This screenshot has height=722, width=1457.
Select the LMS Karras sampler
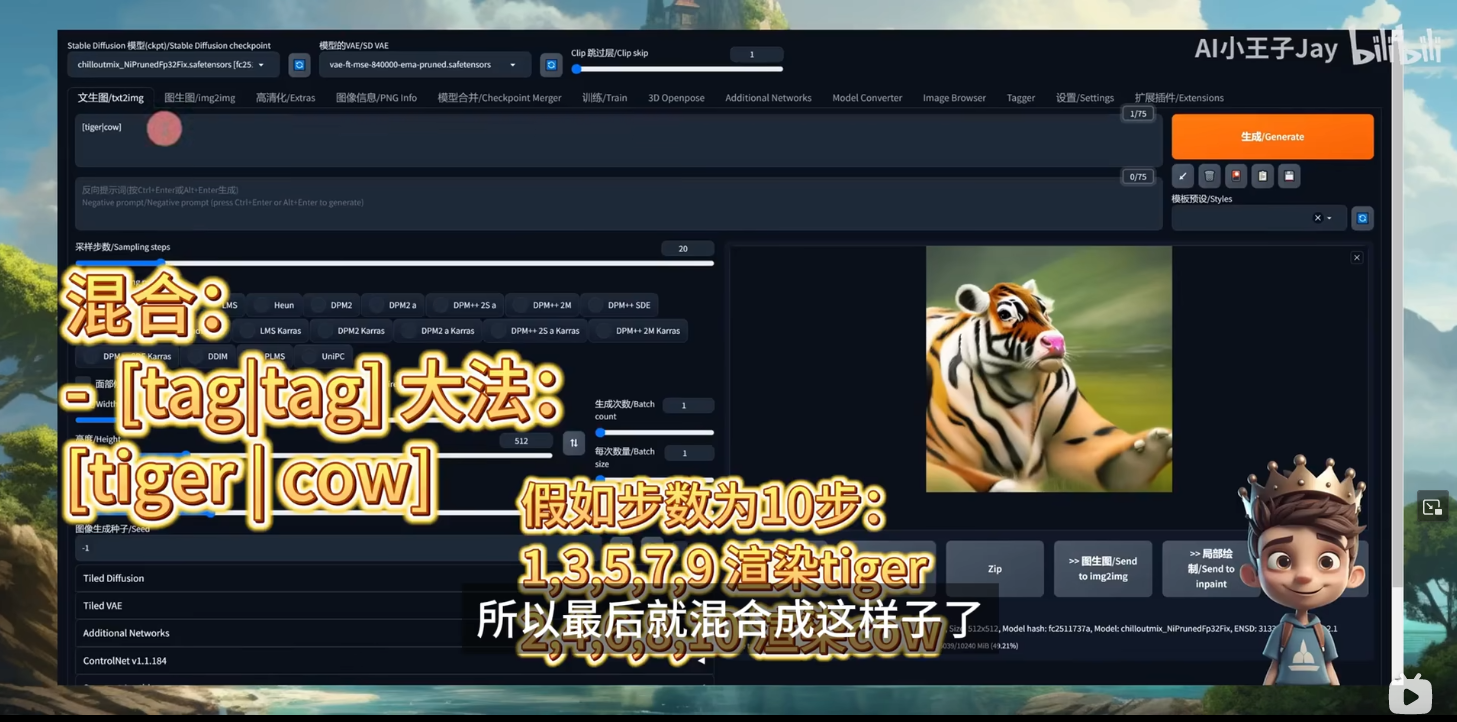(271, 331)
